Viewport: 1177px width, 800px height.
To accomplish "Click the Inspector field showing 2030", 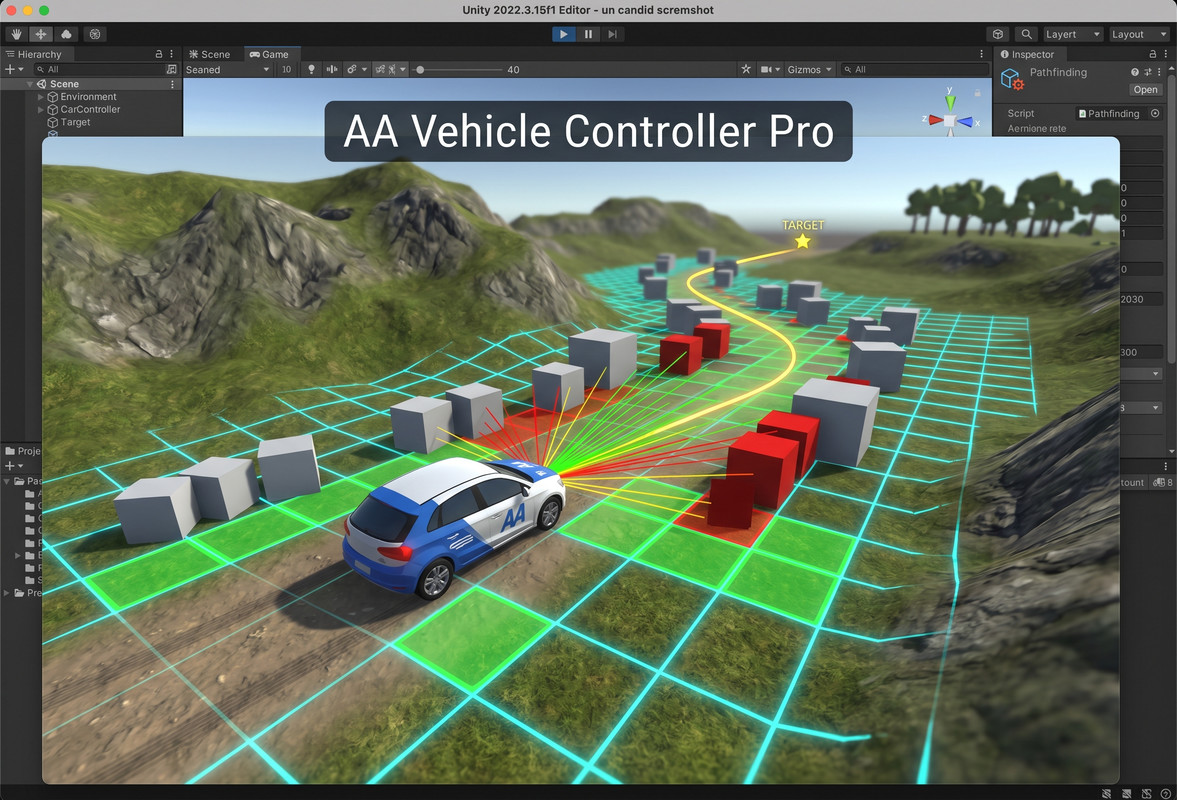I will coord(1141,299).
